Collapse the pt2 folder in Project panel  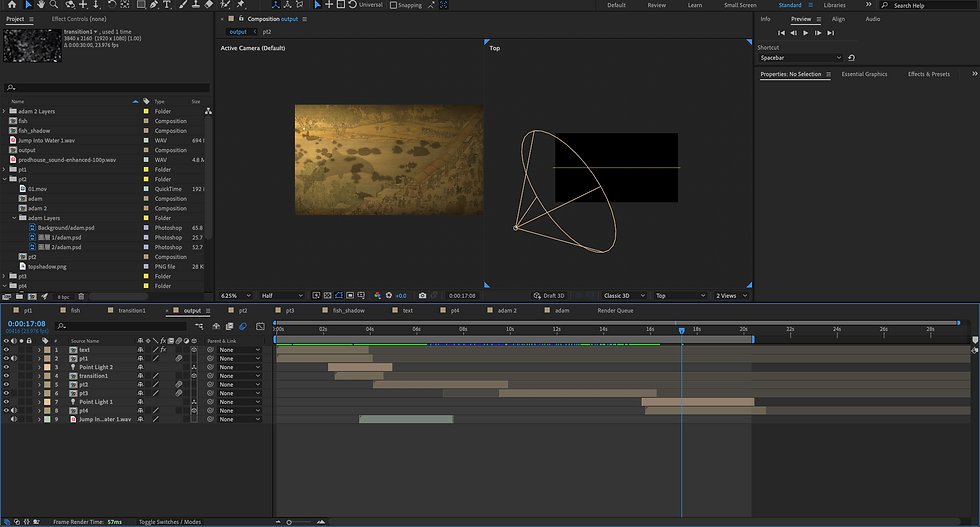pyautogui.click(x=4, y=179)
